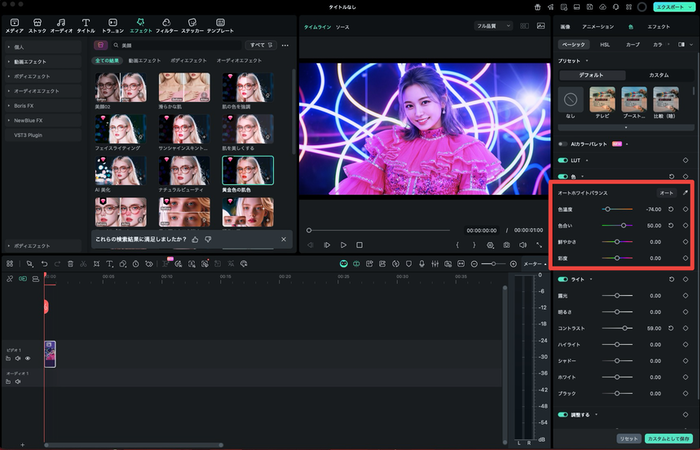The height and width of the screenshot is (450, 700).
Task: Click the microphone voiceover icon
Action: tap(421, 264)
